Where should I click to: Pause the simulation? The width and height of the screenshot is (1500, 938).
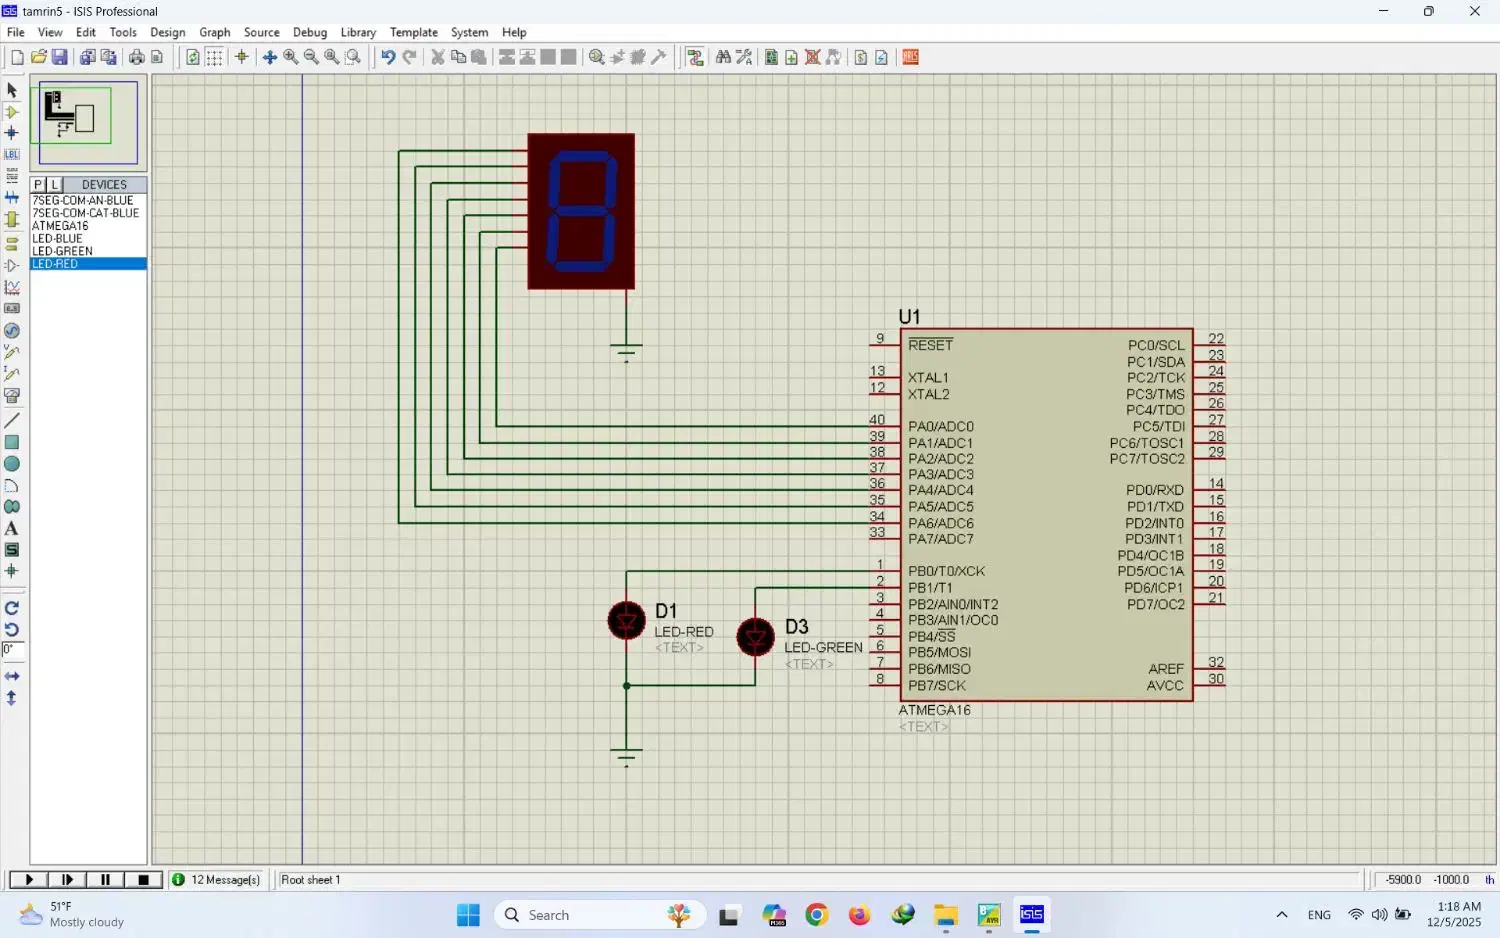pos(105,880)
